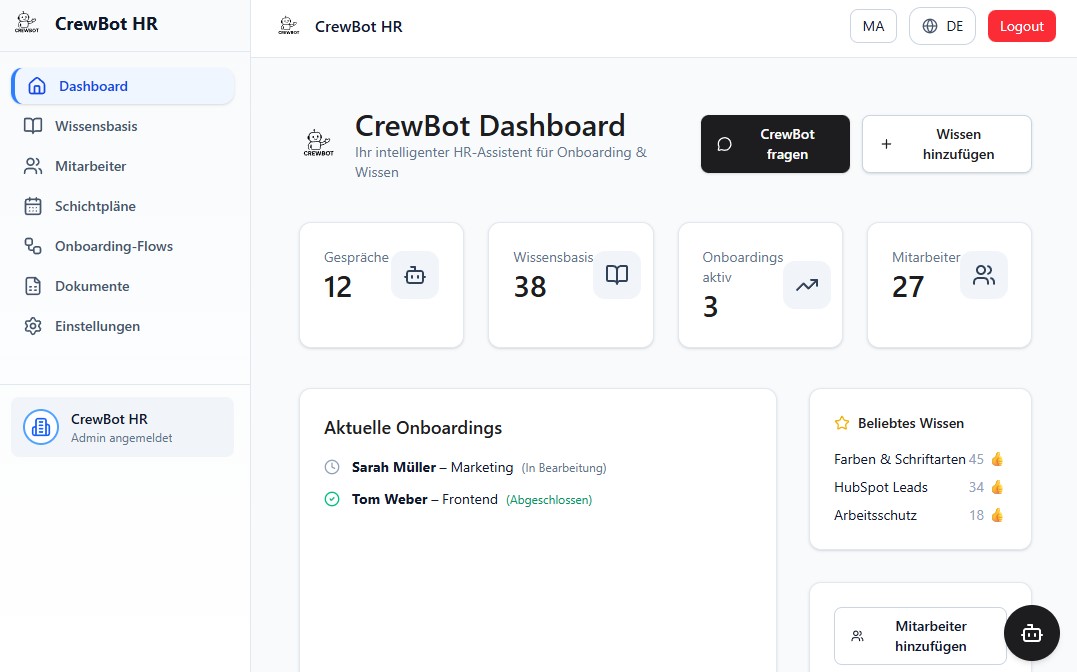Open Schichtpläne from the sidebar
Image resolution: width=1077 pixels, height=672 pixels.
pos(95,206)
